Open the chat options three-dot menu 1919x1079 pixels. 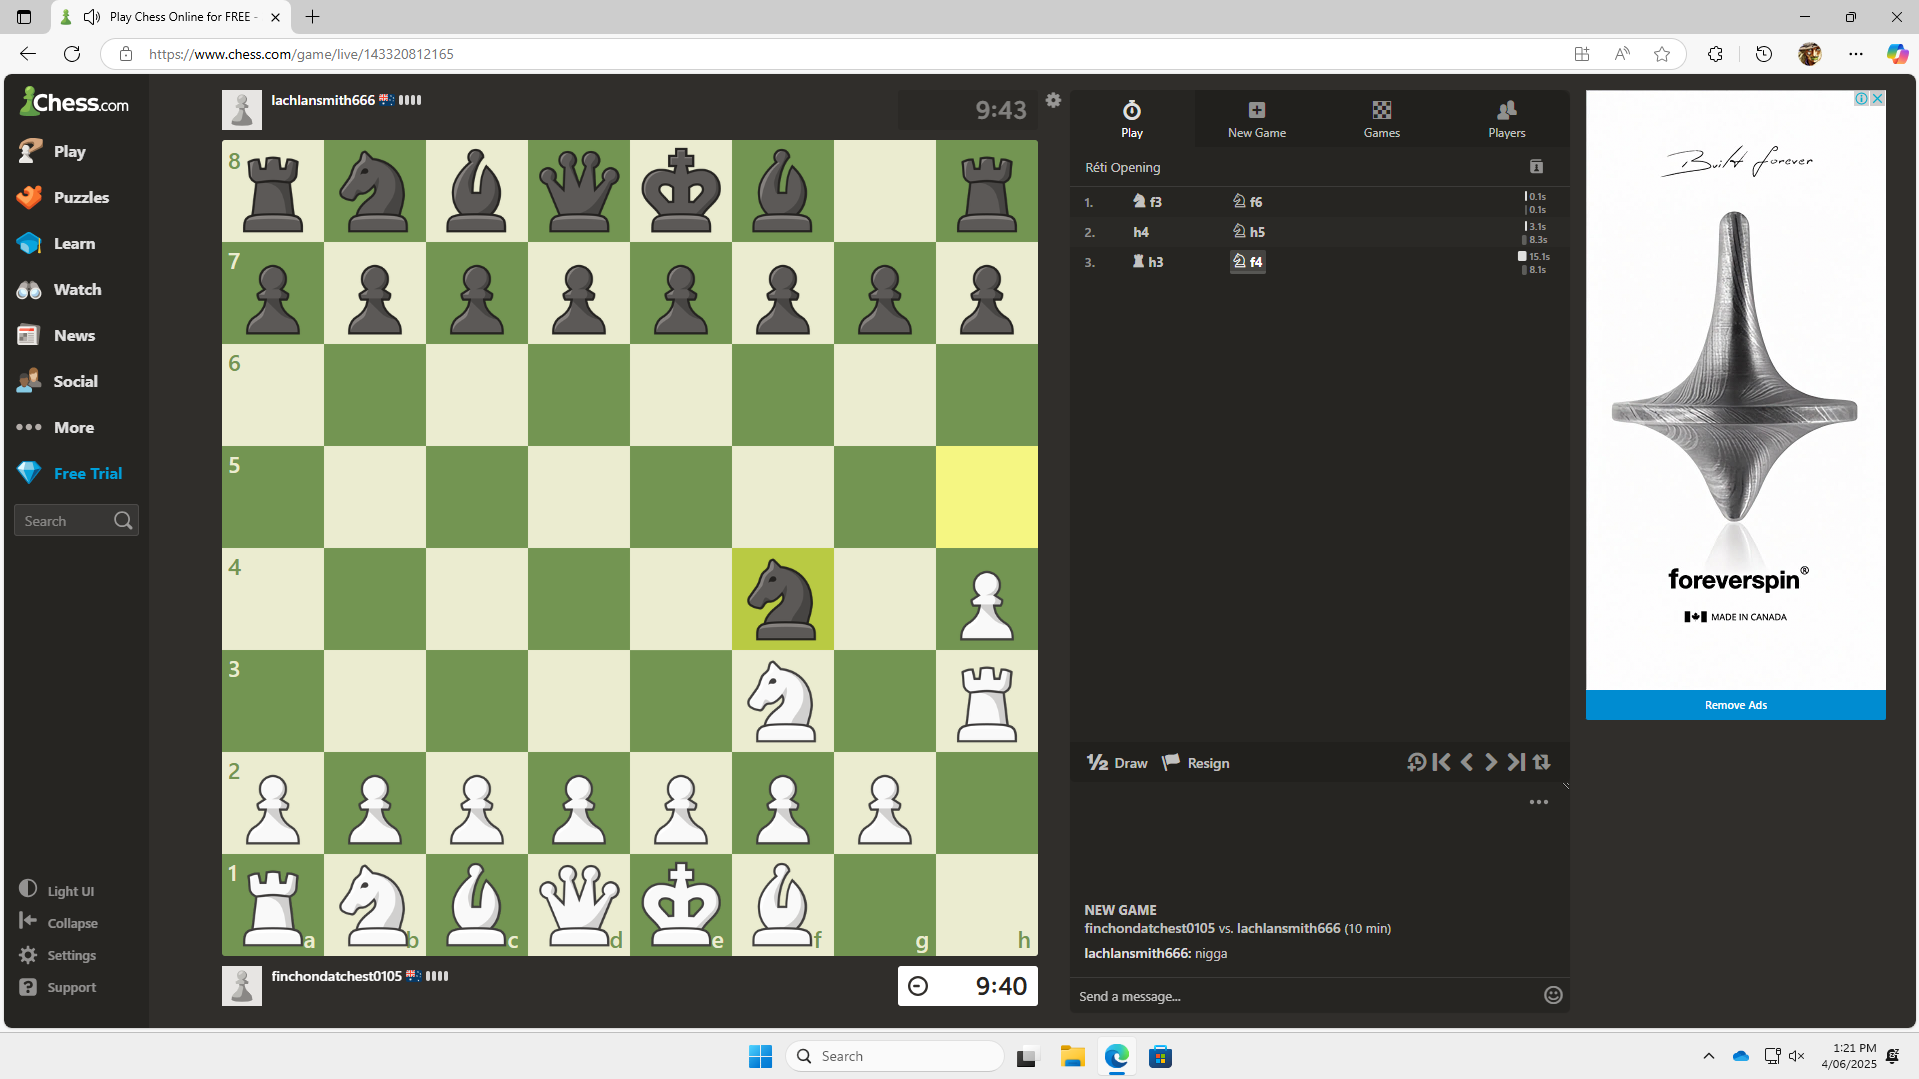pyautogui.click(x=1538, y=802)
